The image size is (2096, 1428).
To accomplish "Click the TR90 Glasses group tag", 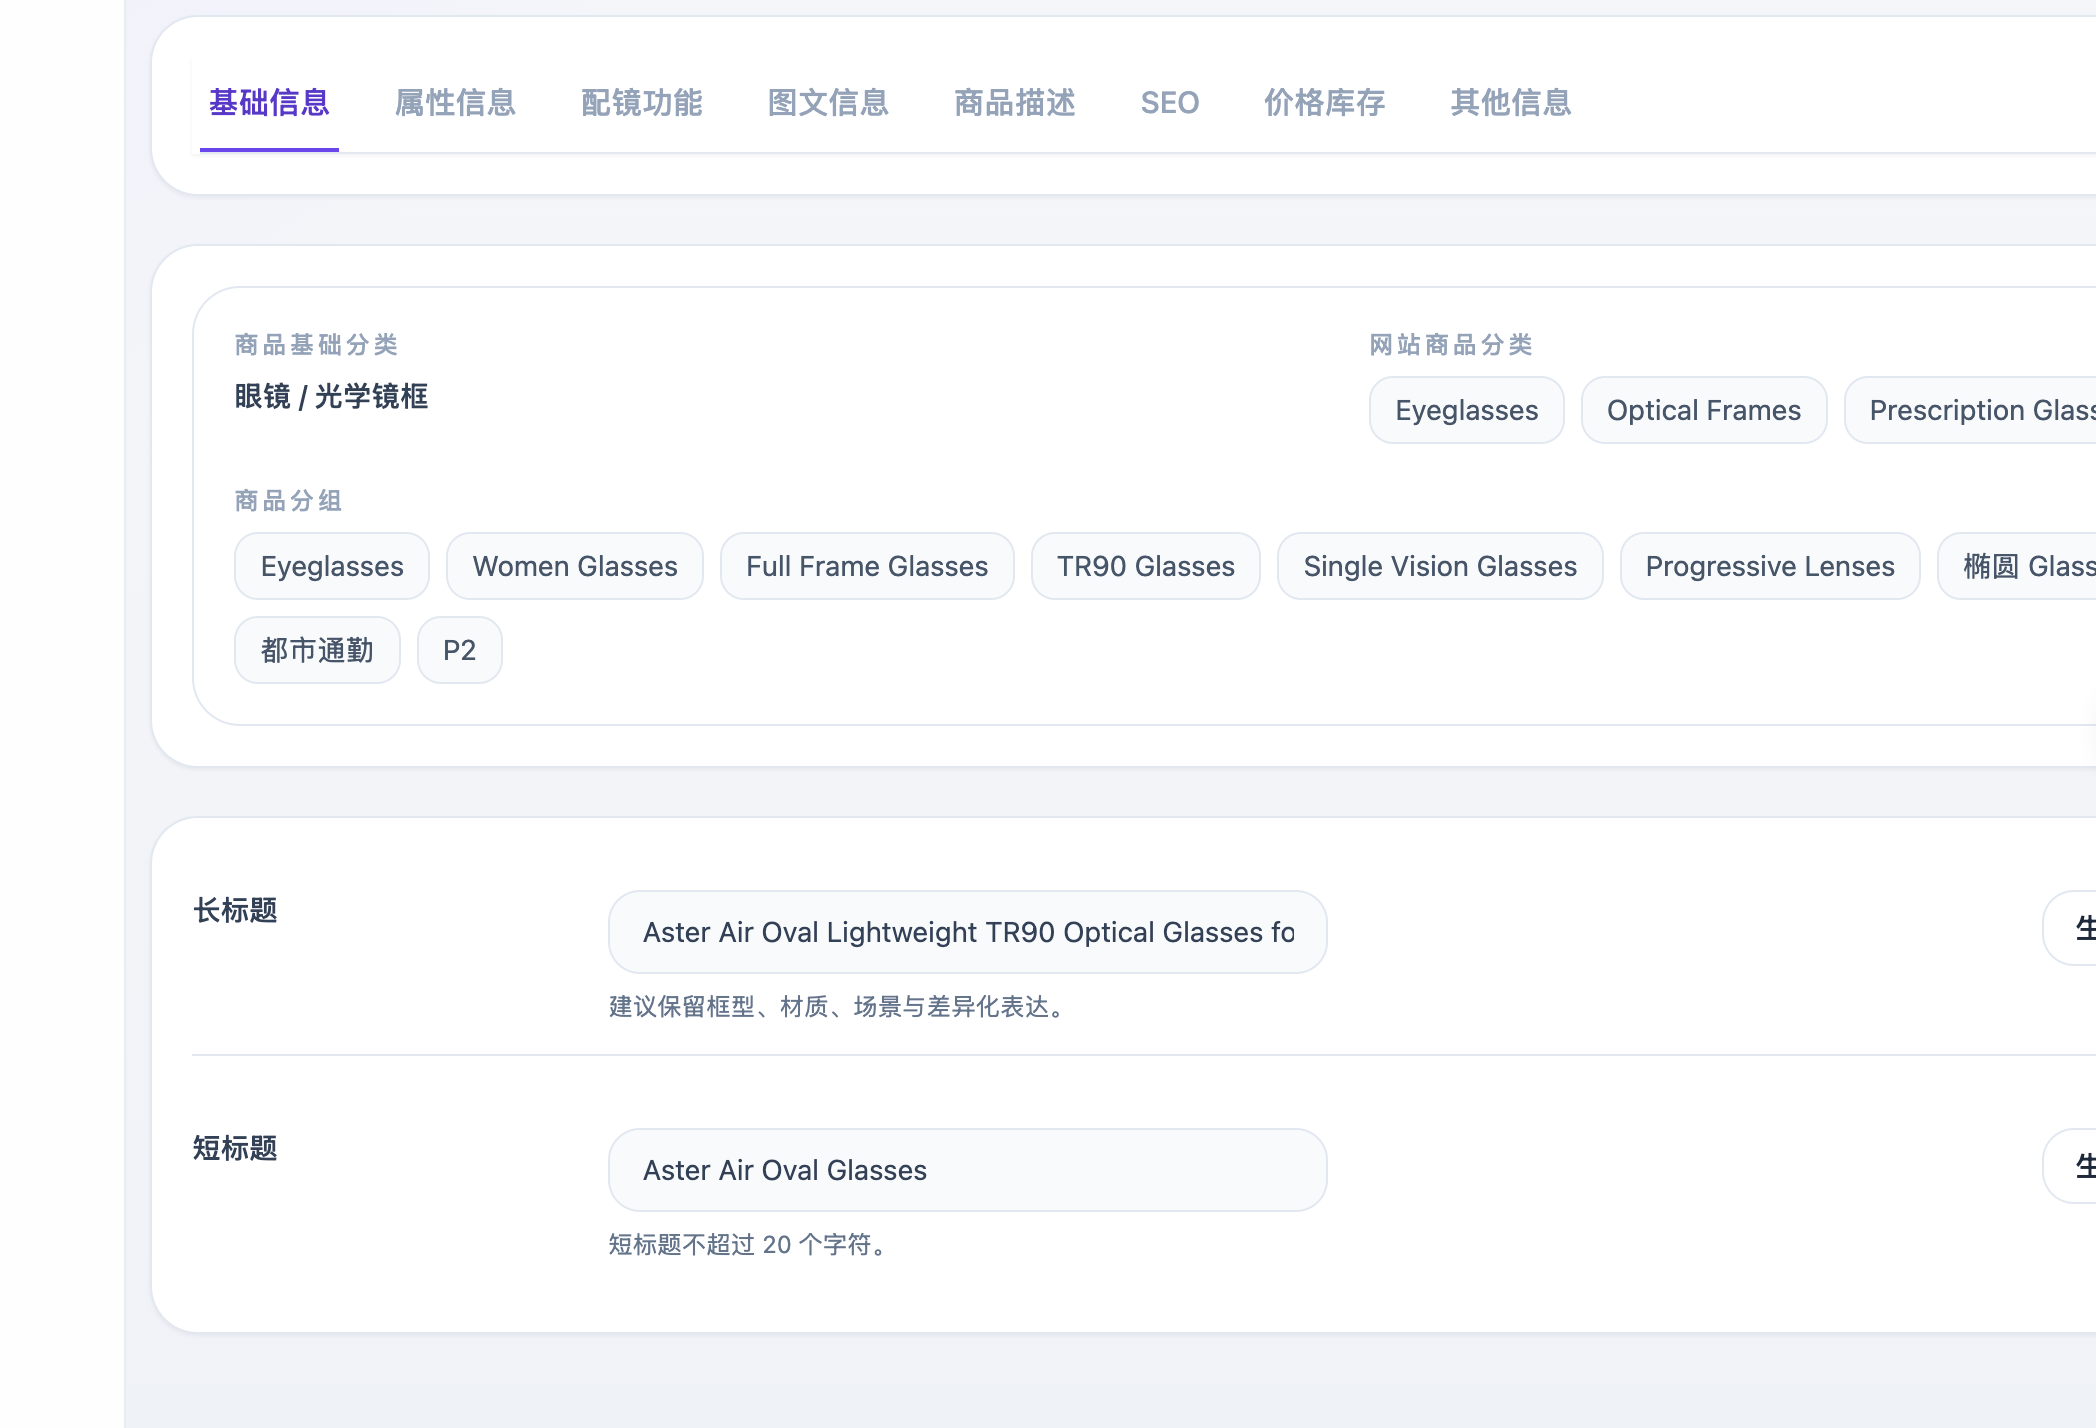I will [x=1146, y=566].
